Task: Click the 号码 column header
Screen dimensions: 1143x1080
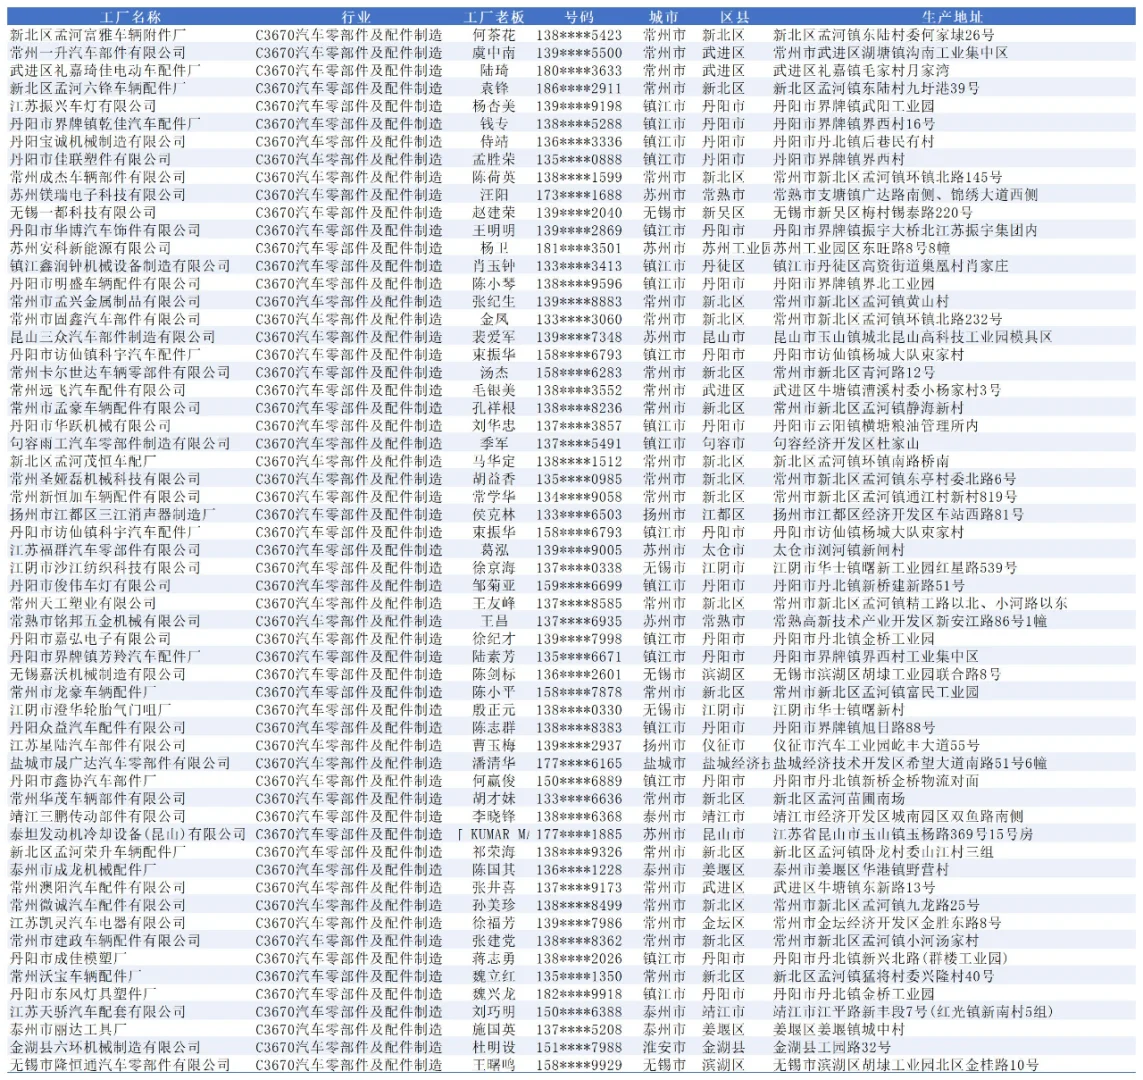Action: tap(579, 17)
